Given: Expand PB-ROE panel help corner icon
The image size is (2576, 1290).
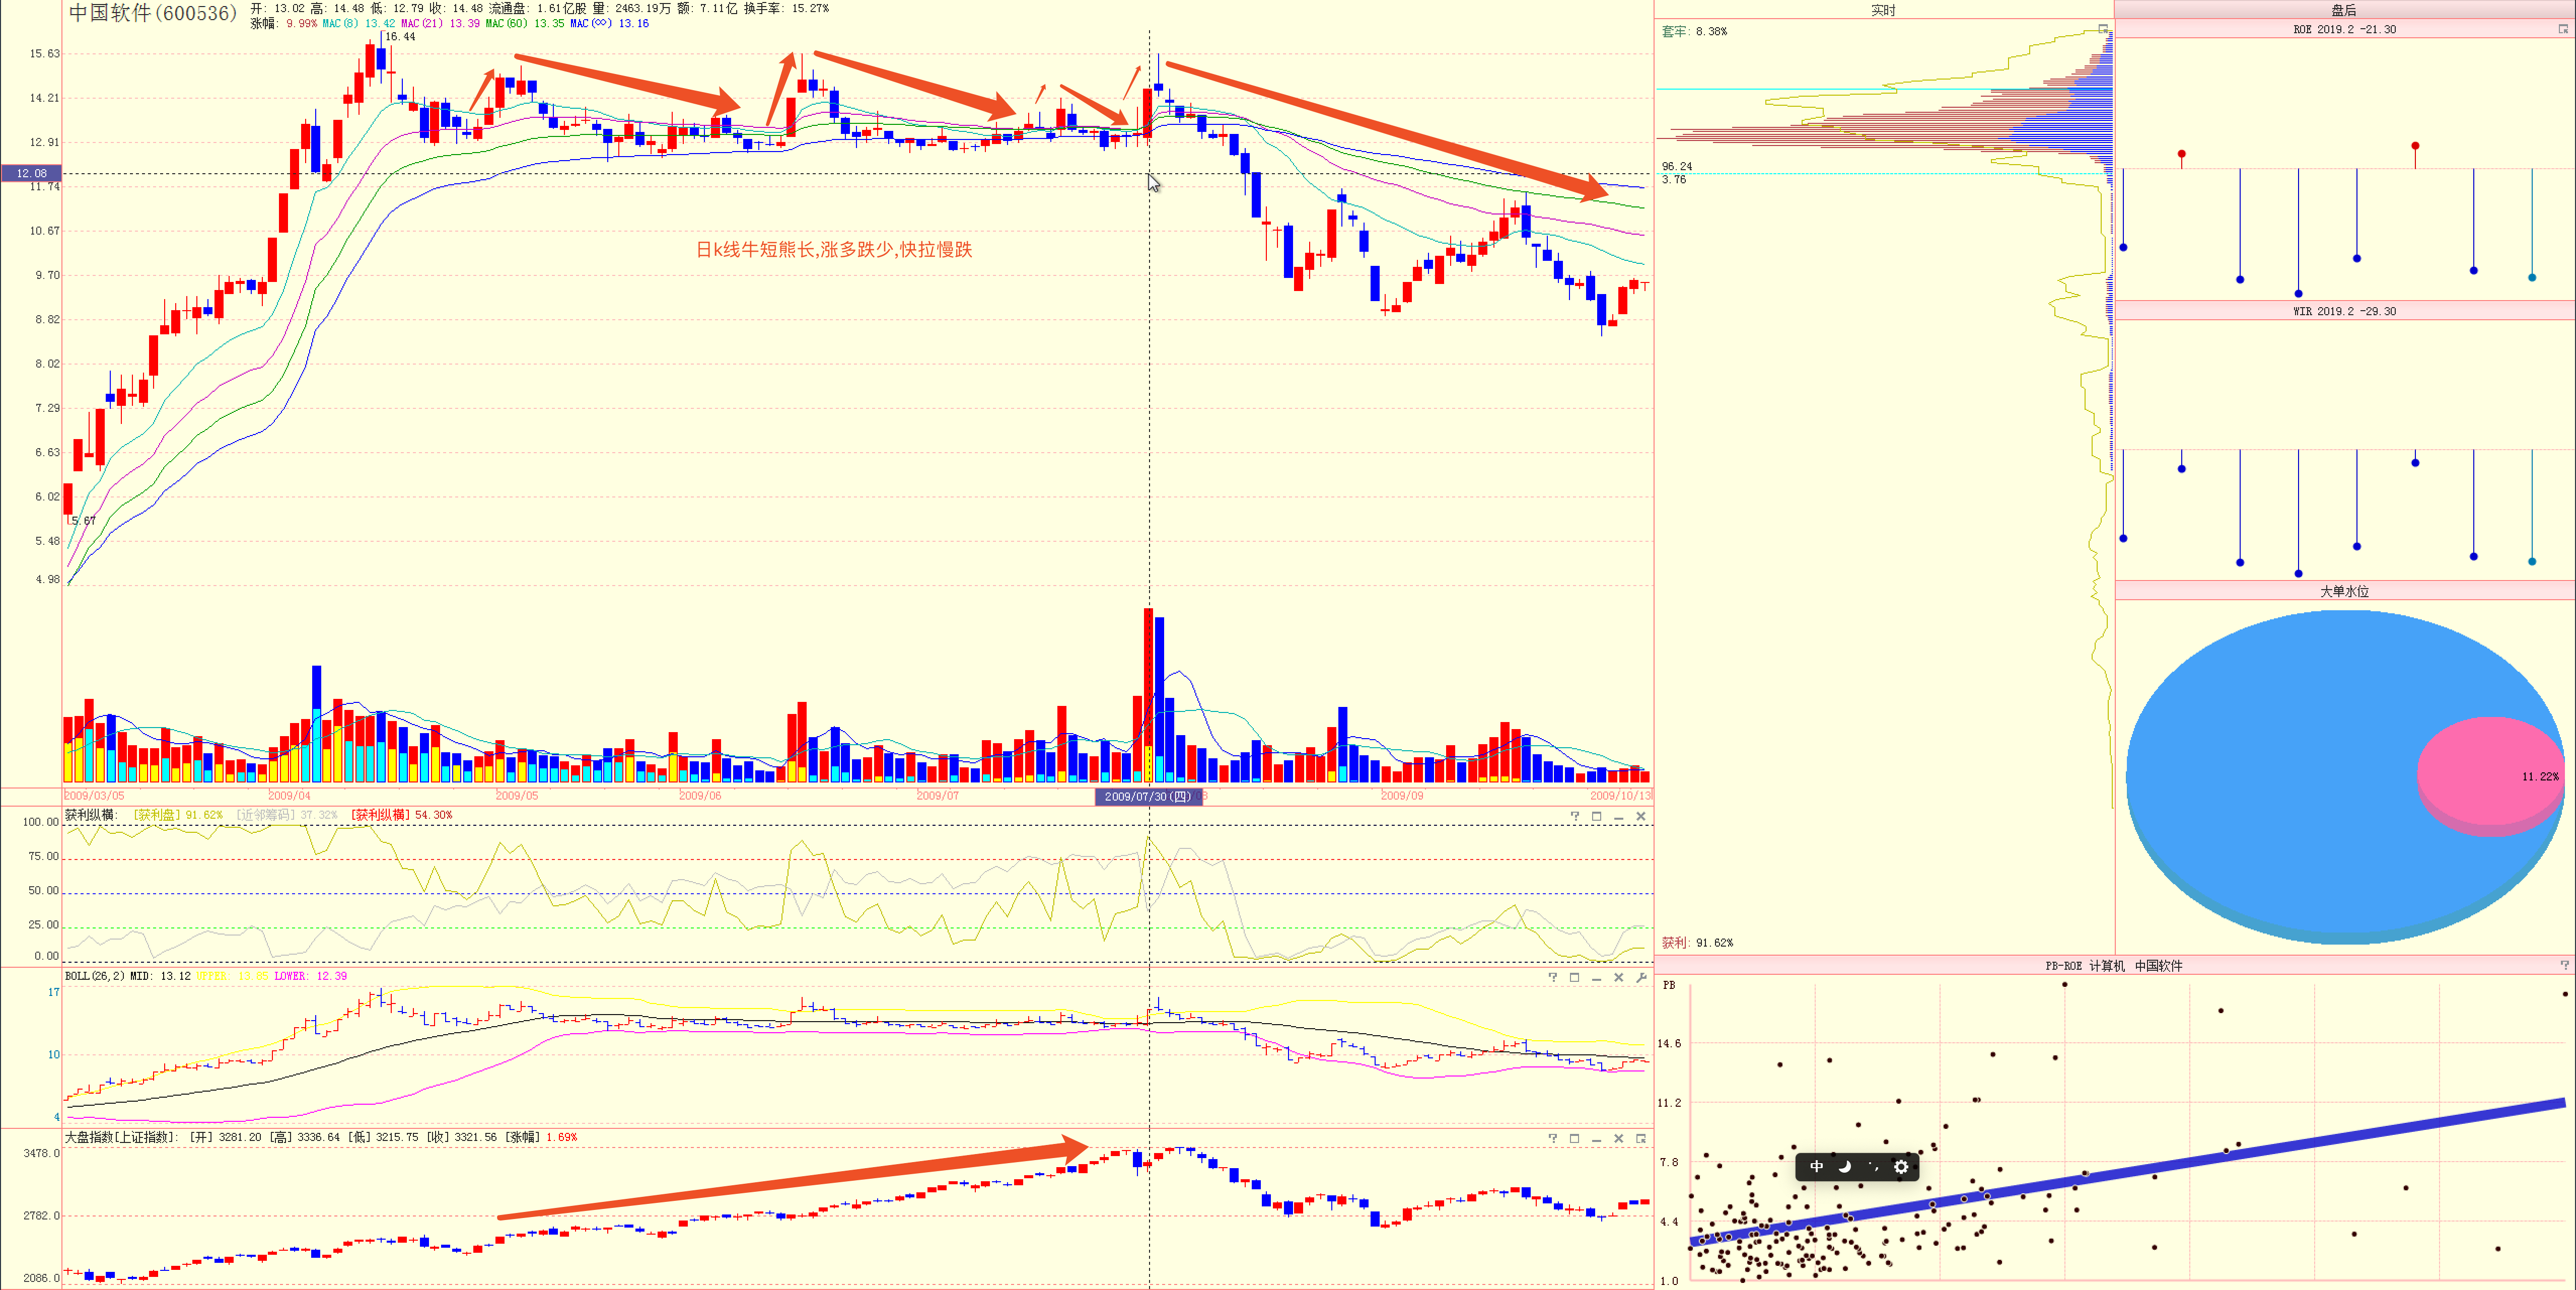Looking at the screenshot, I should pos(2565,965).
